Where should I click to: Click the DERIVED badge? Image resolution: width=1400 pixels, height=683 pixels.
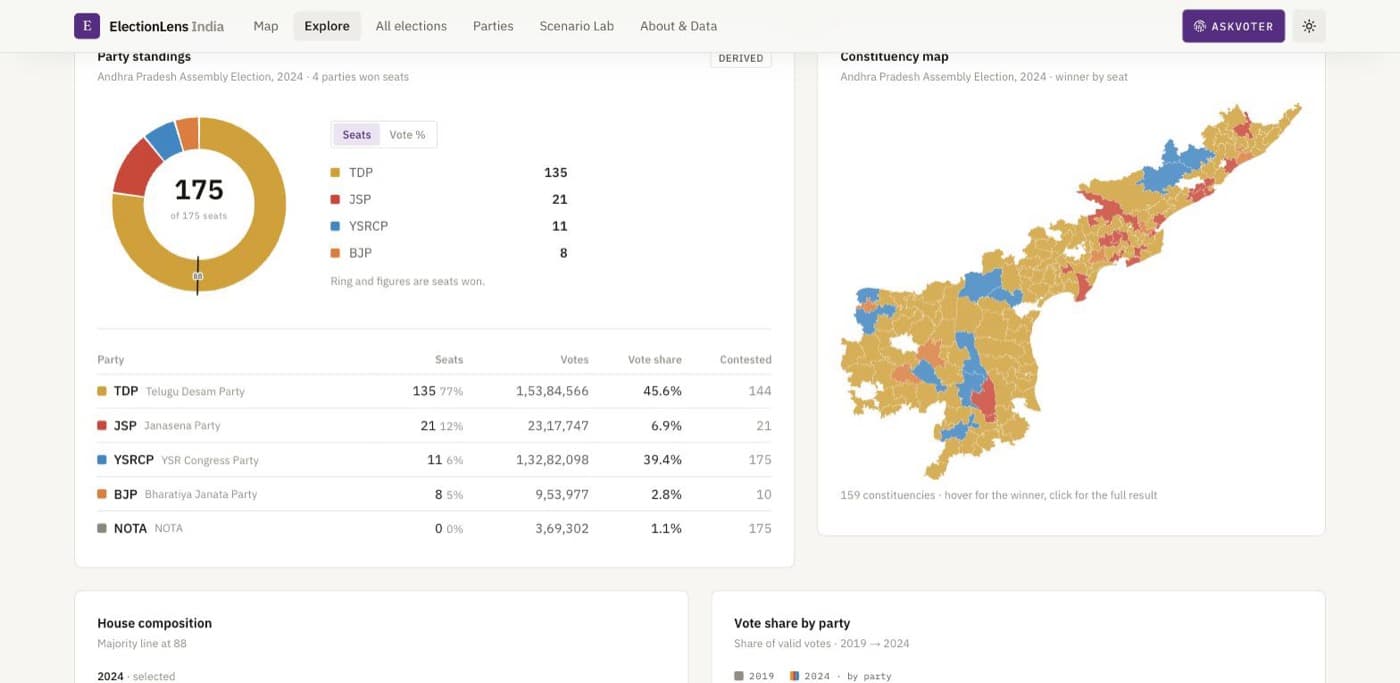coord(741,58)
